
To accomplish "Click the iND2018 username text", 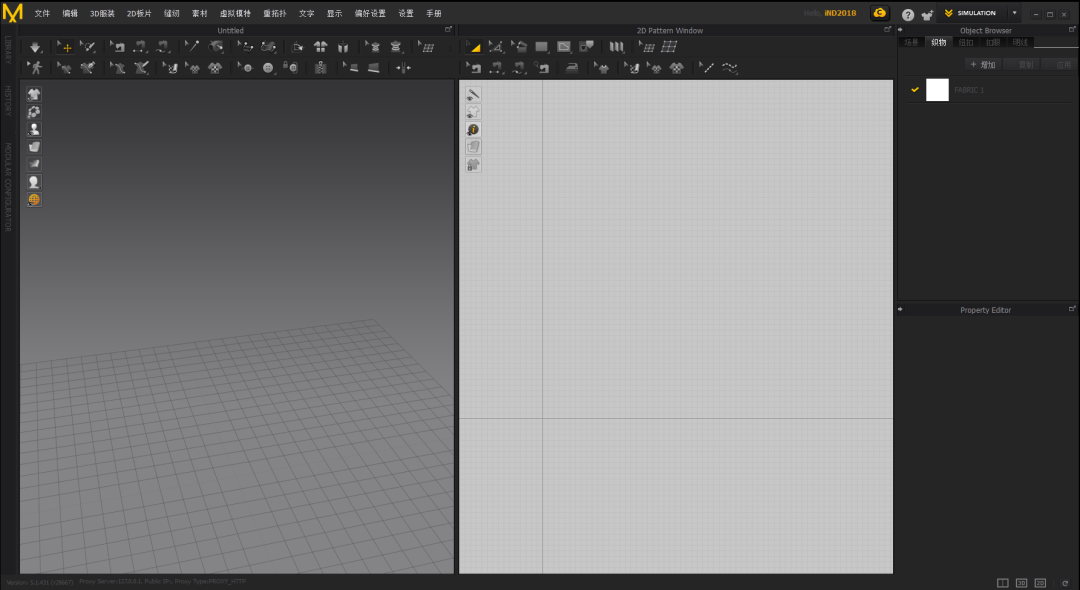I will point(840,13).
